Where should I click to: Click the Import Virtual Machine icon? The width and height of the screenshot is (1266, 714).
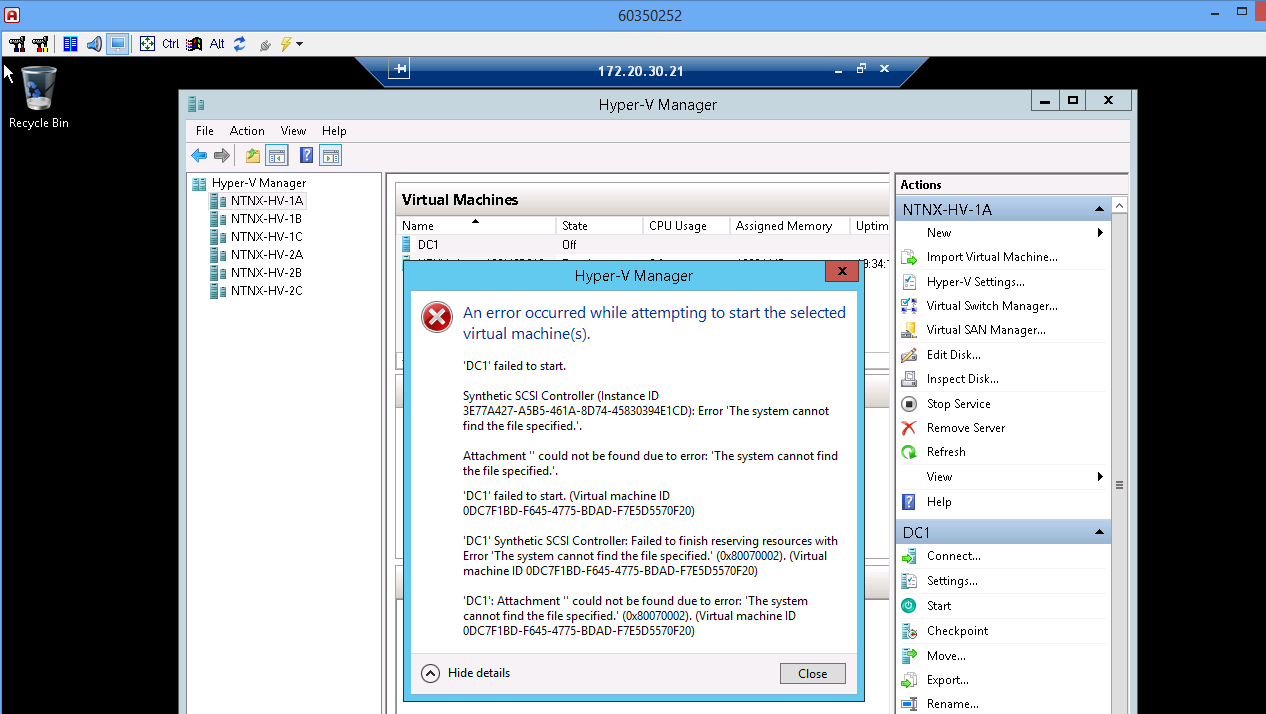coord(909,257)
